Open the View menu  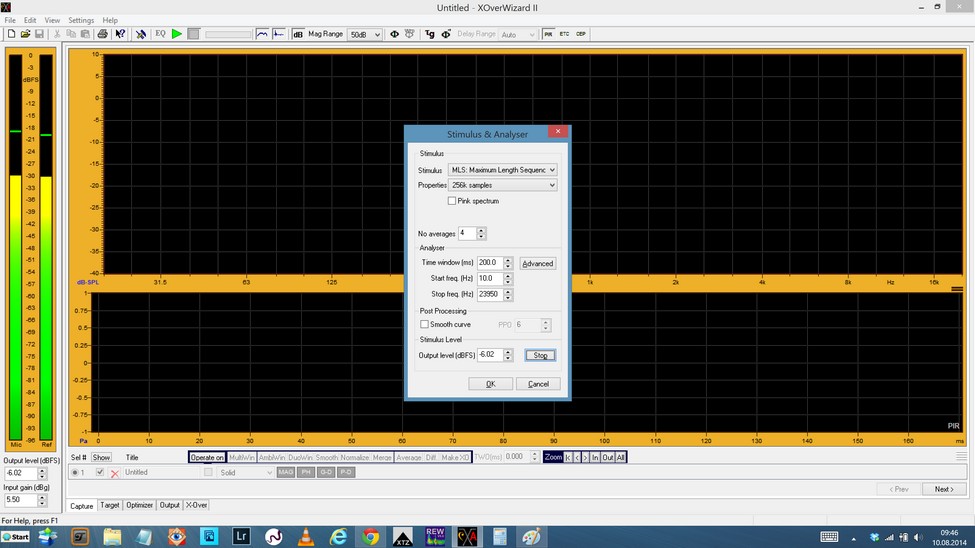tap(52, 20)
